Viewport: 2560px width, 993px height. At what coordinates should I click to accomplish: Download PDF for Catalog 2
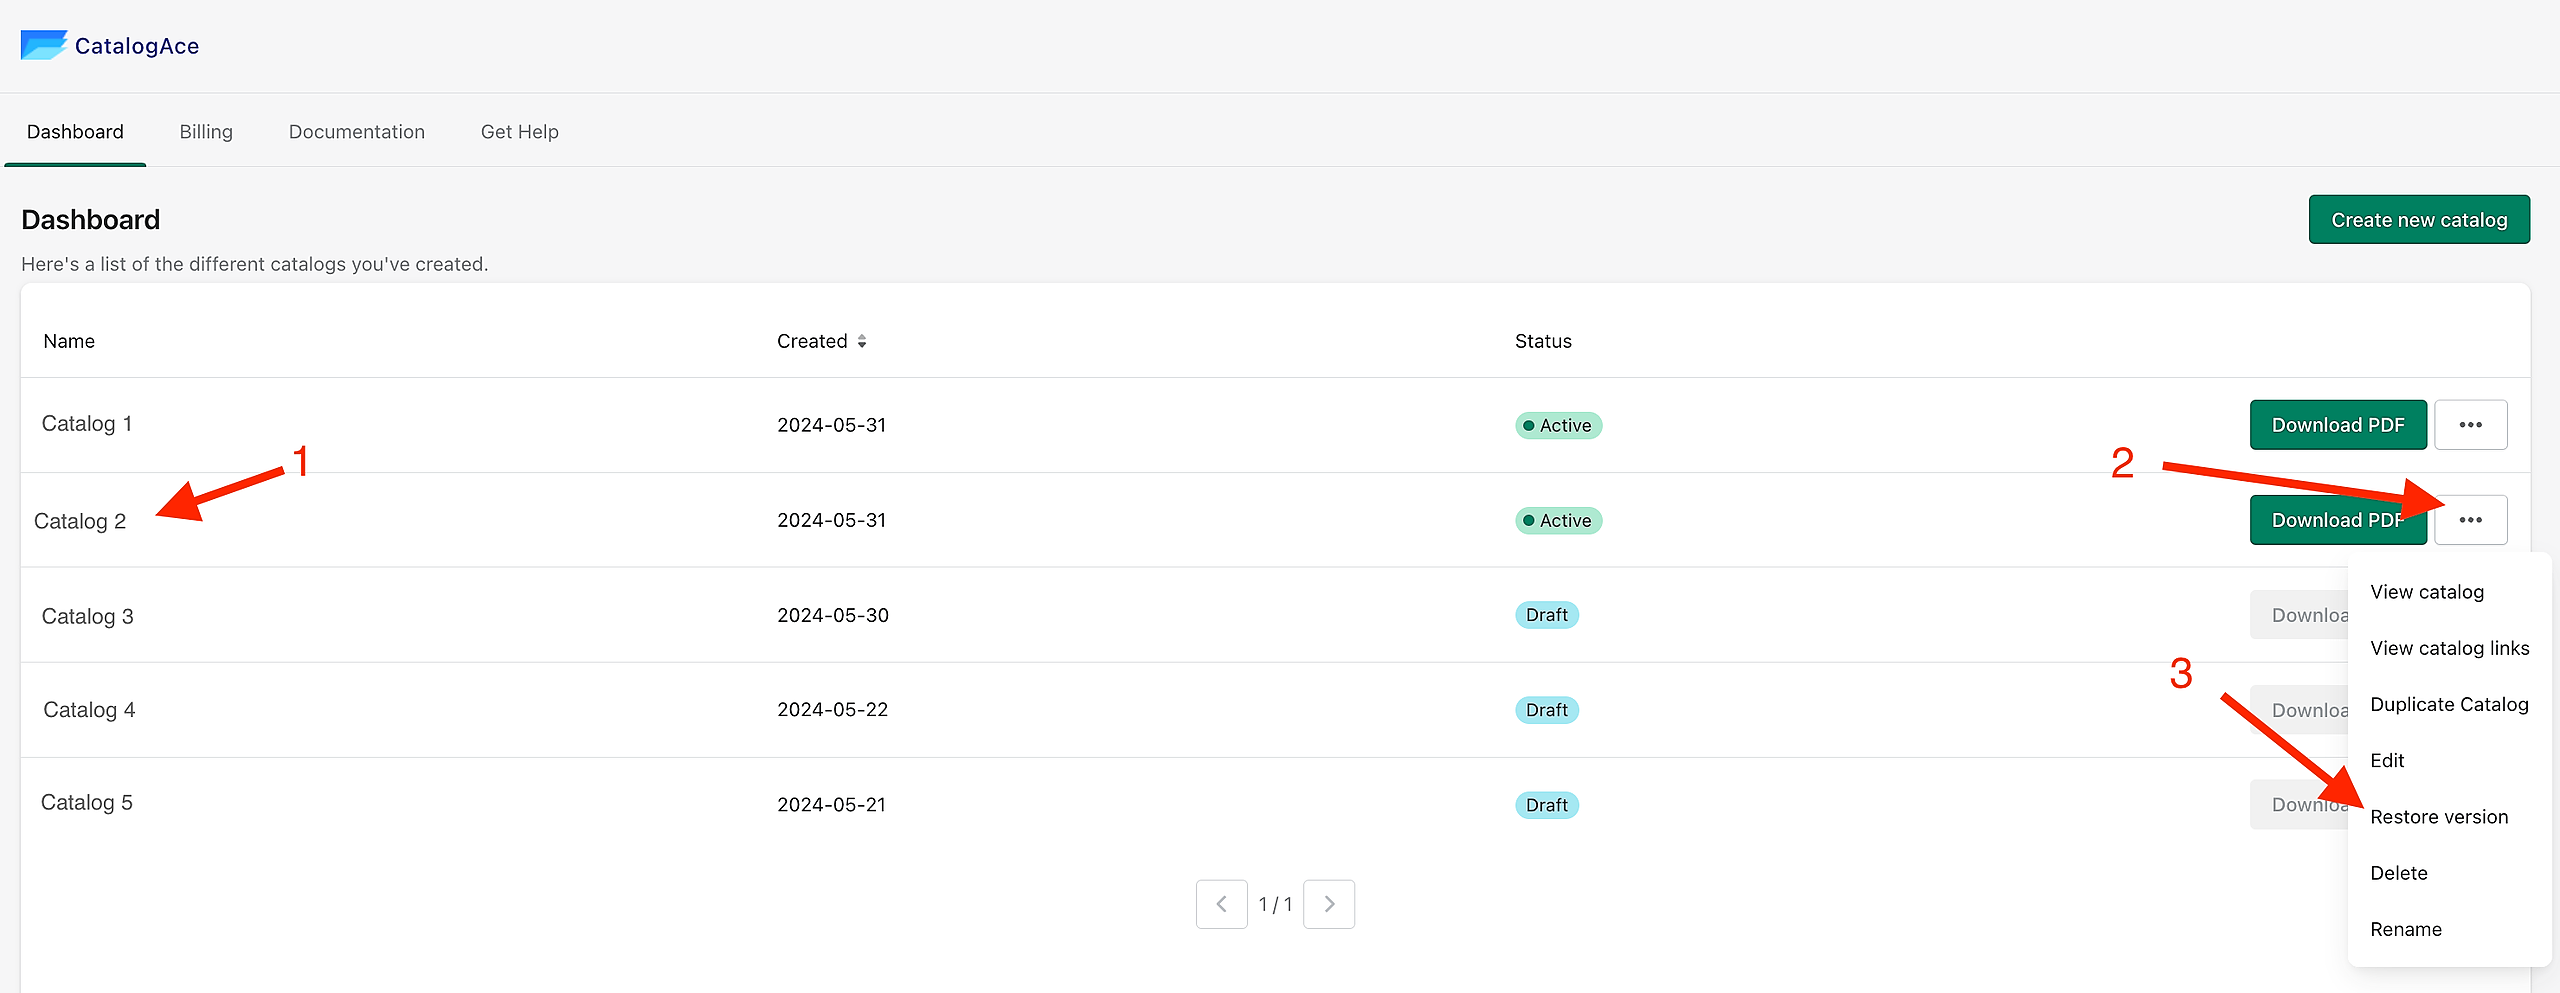tap(2338, 520)
